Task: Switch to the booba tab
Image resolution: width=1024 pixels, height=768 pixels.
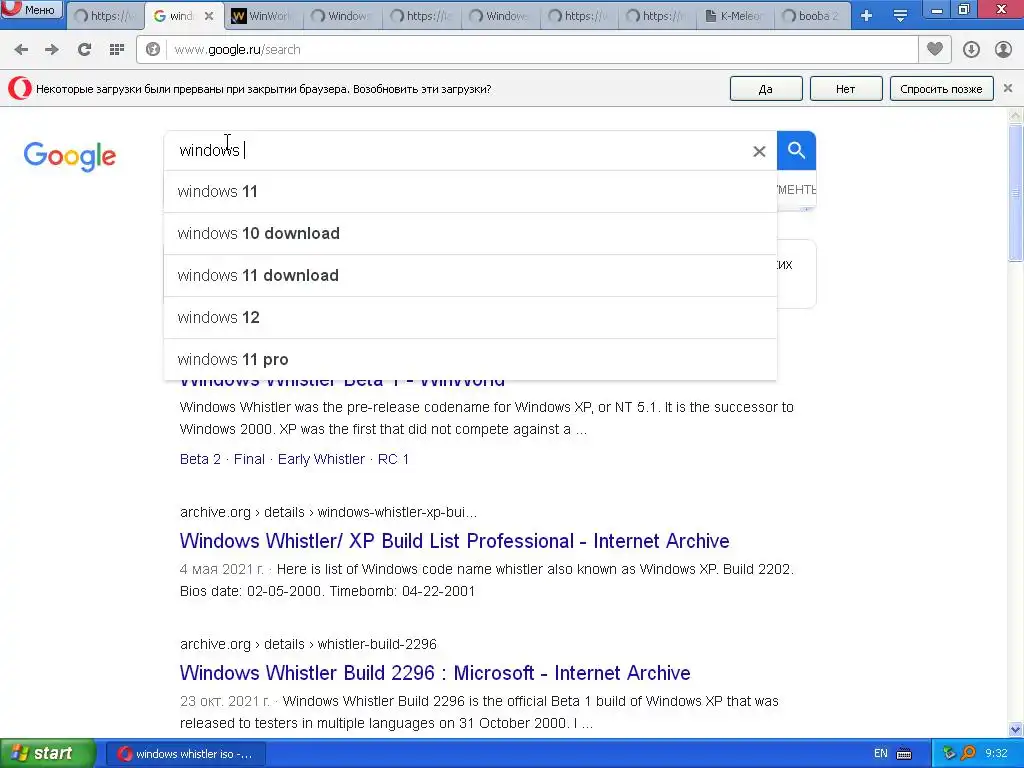Action: tap(812, 16)
